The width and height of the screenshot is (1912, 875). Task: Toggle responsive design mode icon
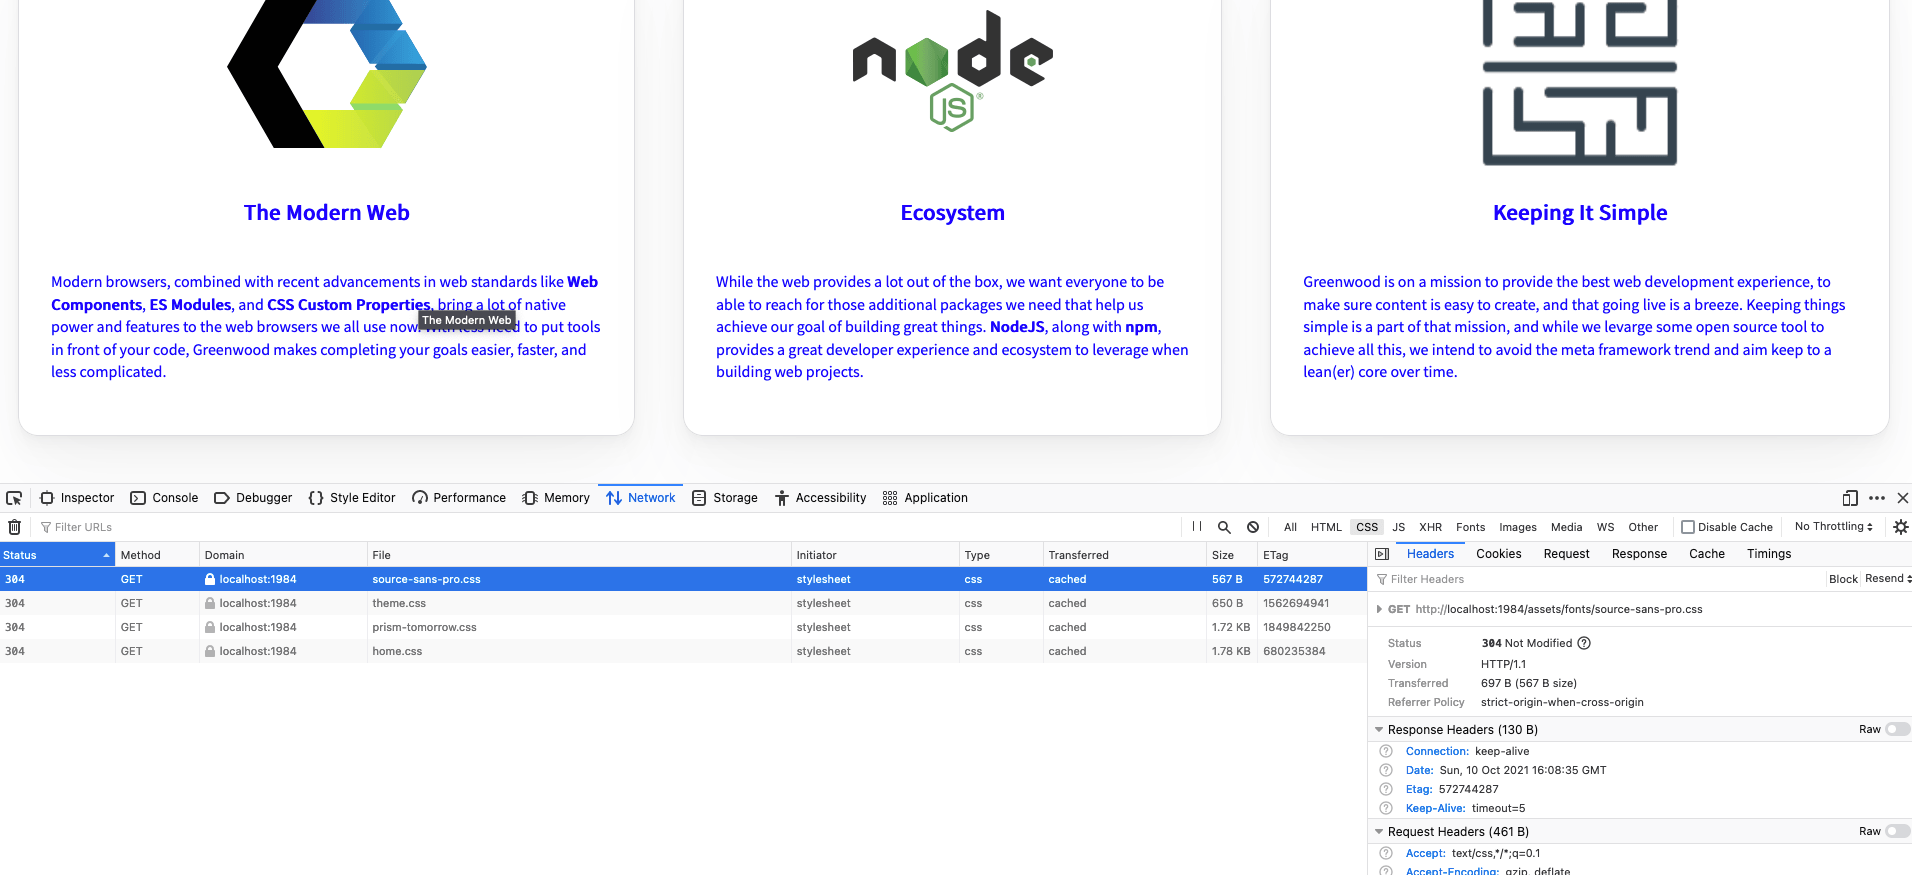(1850, 498)
